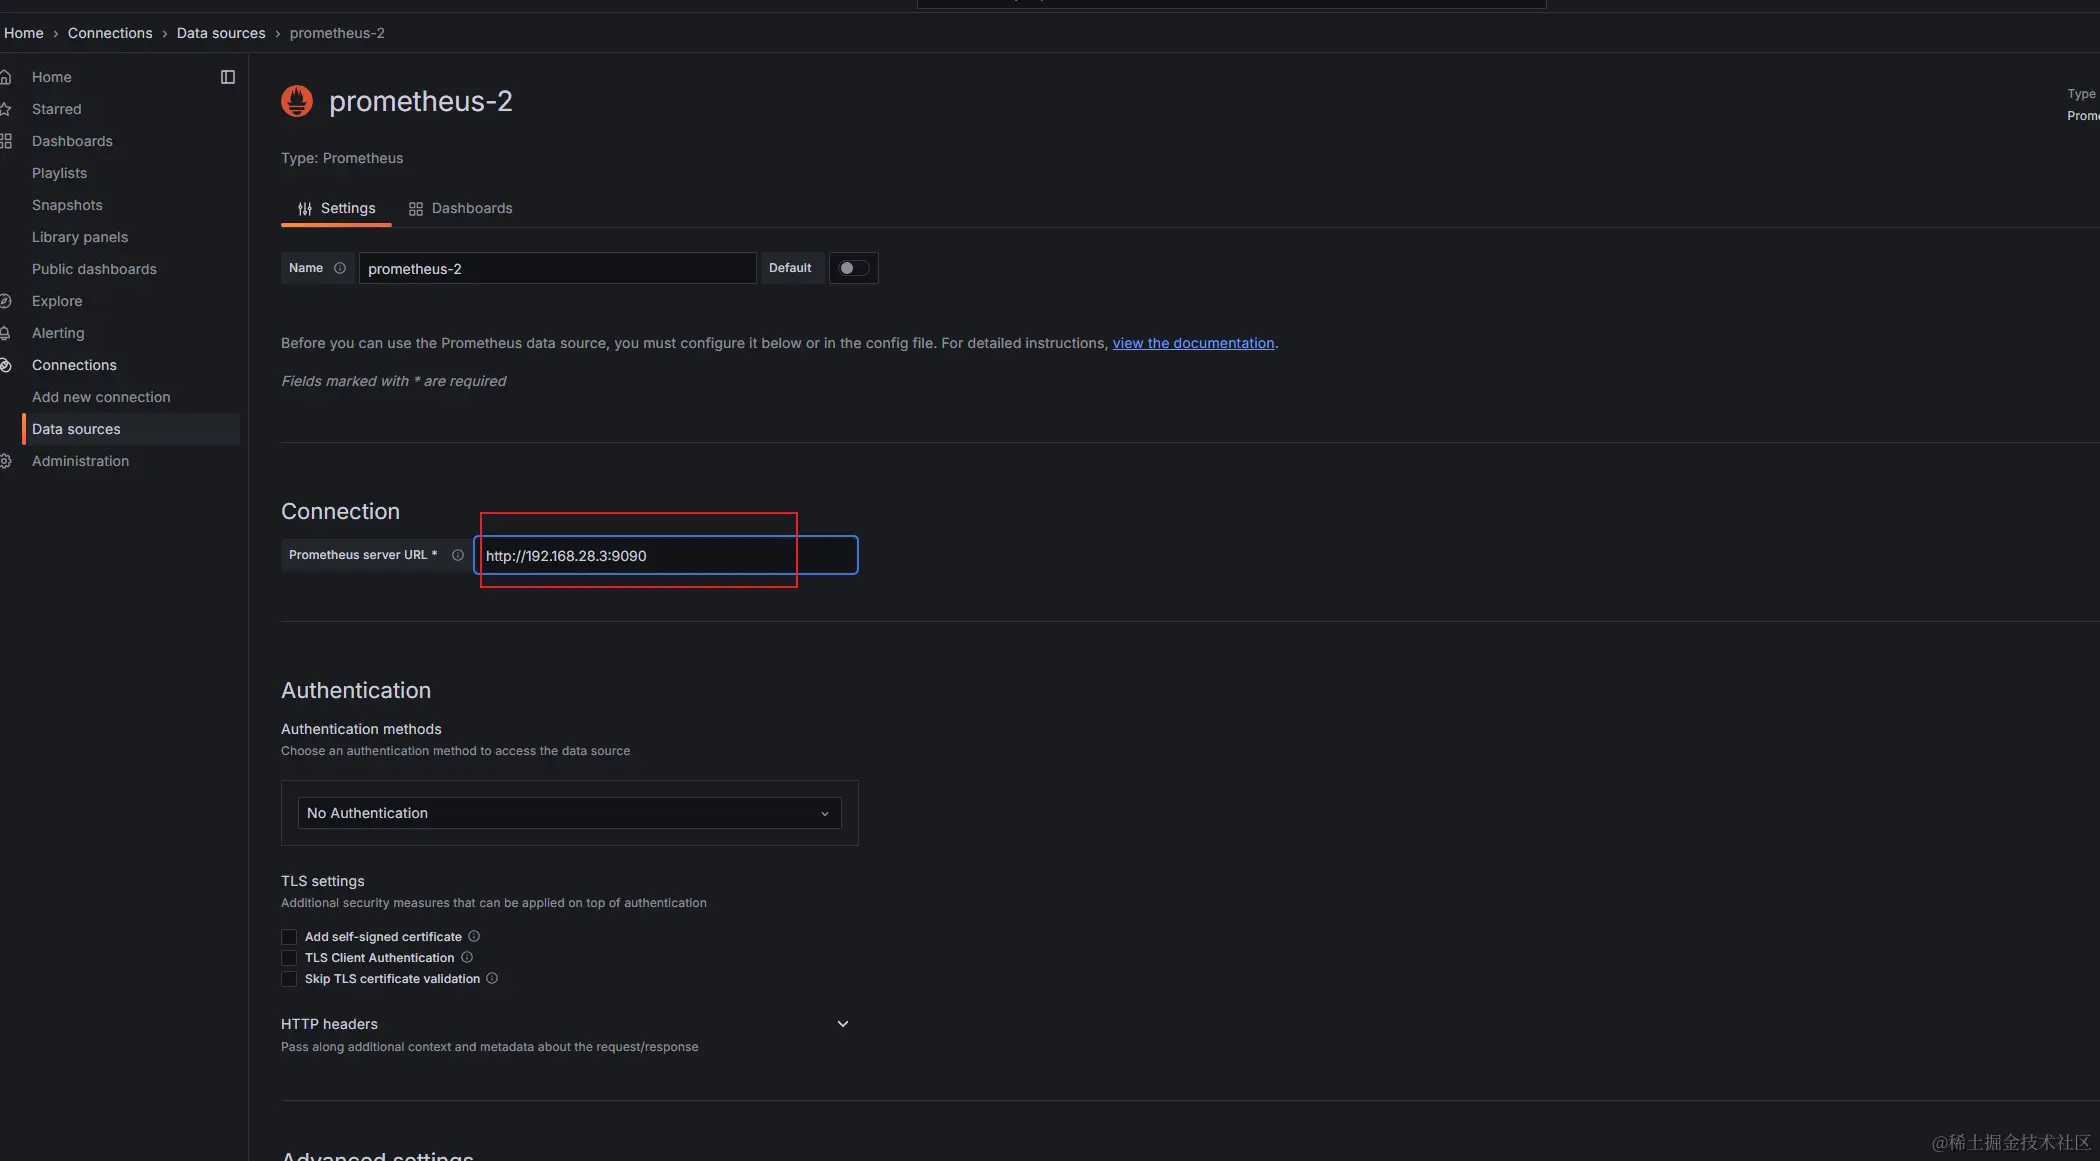
Task: Select the Settings tab
Action: (x=347, y=208)
